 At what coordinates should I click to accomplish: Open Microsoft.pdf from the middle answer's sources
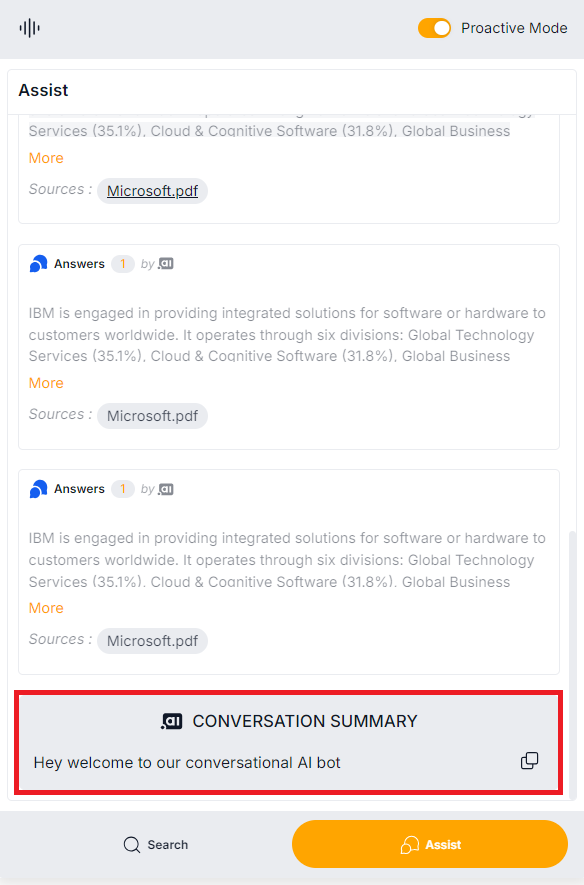pyautogui.click(x=152, y=415)
